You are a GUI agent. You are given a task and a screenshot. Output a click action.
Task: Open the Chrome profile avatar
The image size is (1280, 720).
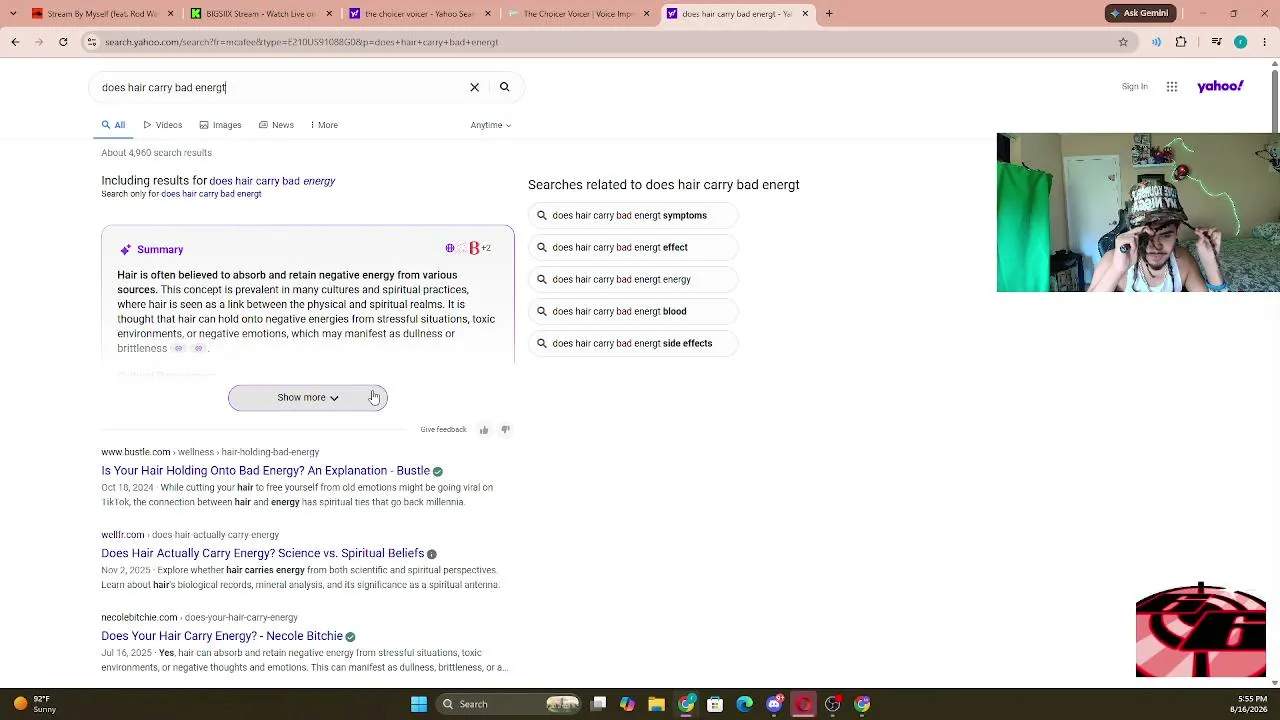(x=1240, y=42)
